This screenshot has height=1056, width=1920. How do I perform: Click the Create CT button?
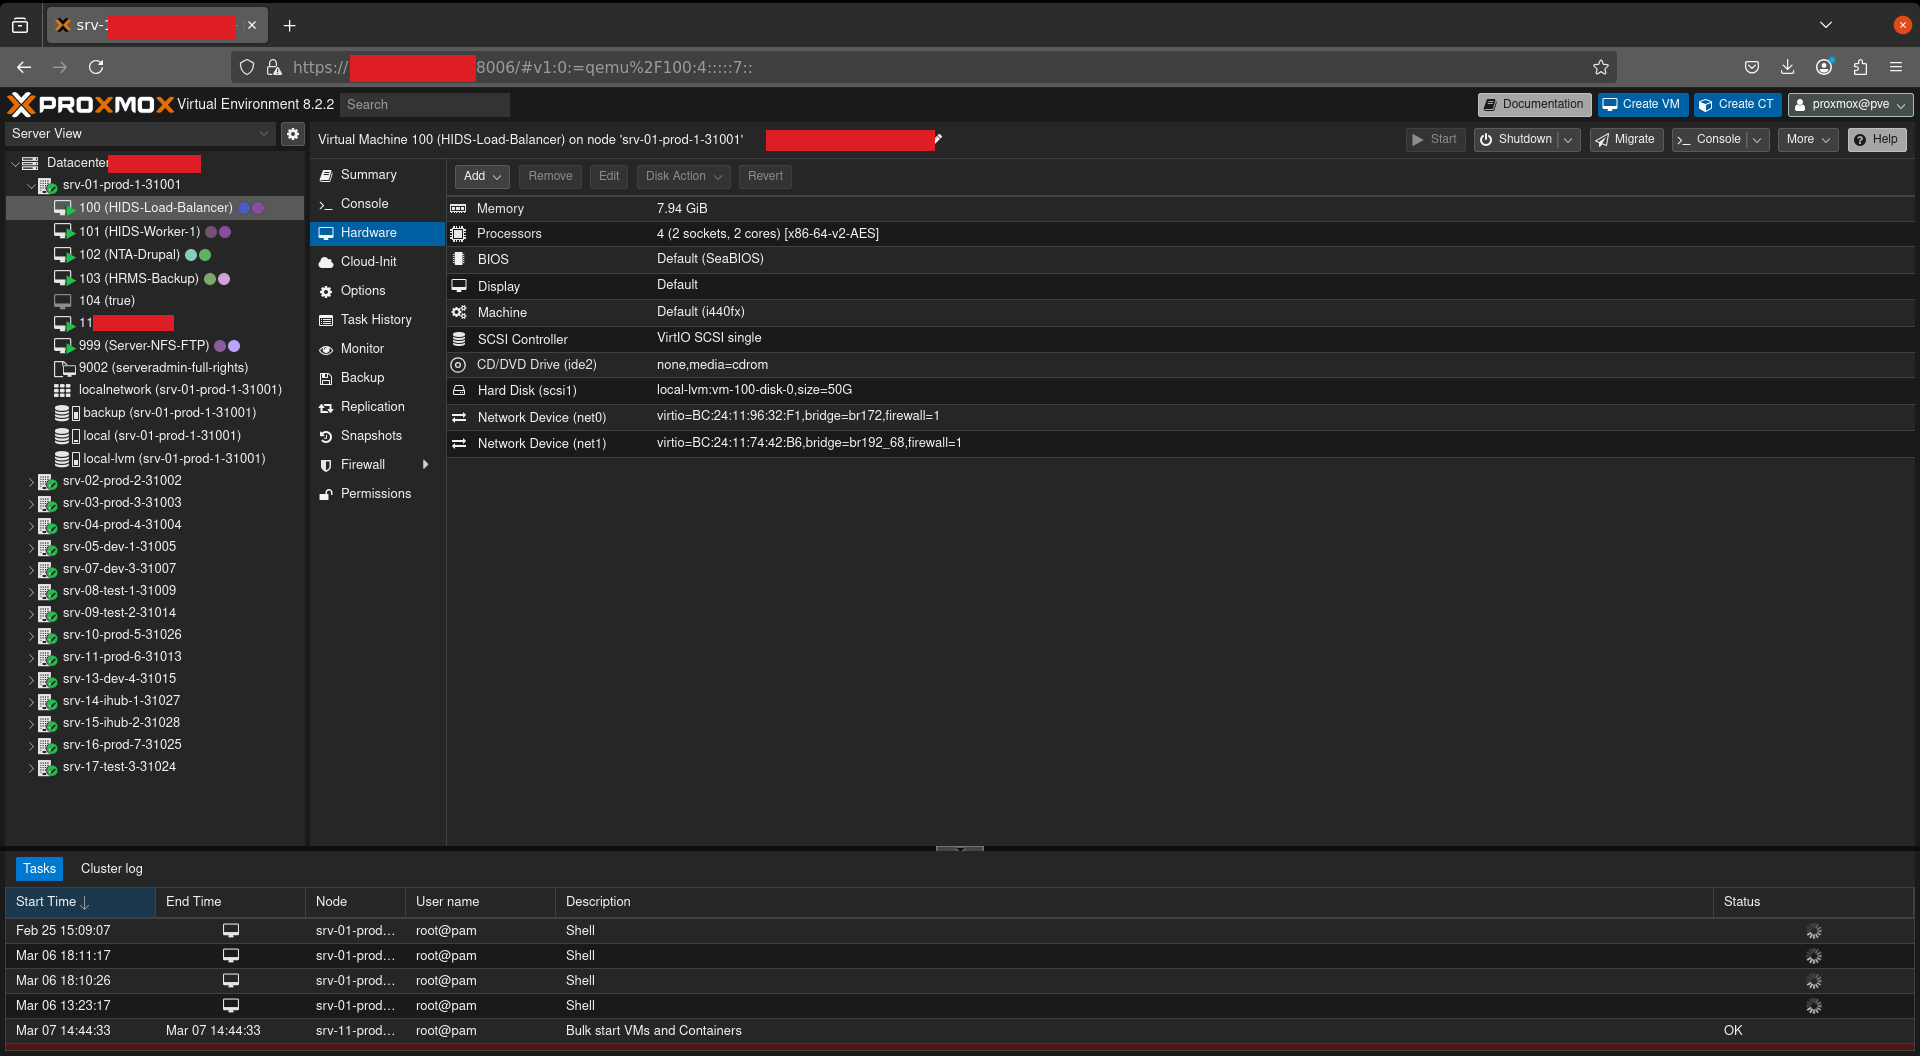(1738, 104)
